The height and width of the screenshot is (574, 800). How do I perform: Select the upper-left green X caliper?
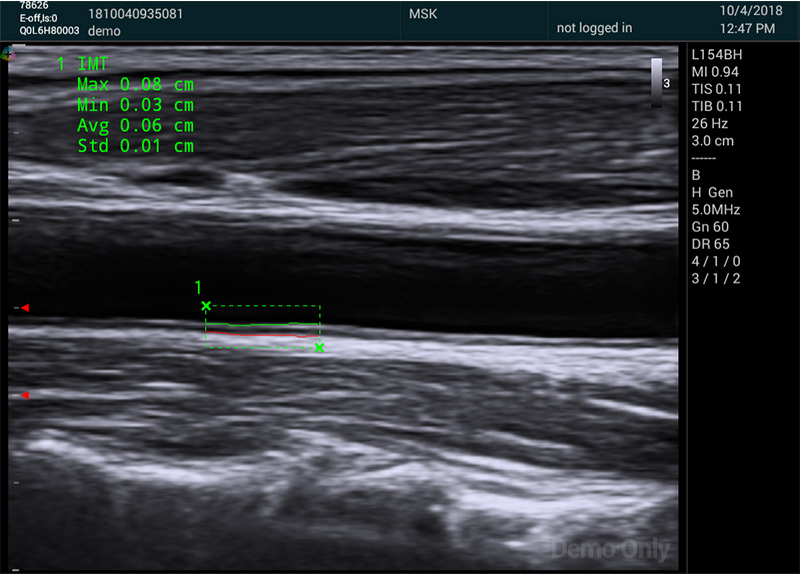[x=206, y=306]
